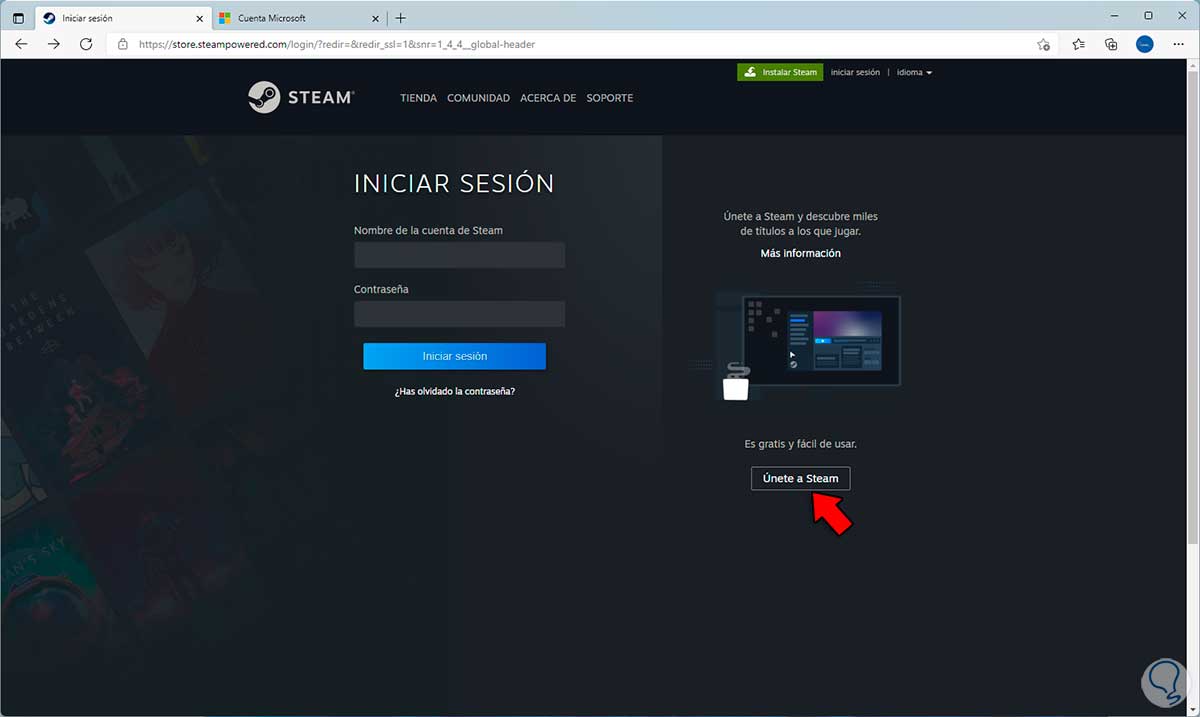Add page to favorites star icon
This screenshot has height=717, width=1200.
(1043, 44)
